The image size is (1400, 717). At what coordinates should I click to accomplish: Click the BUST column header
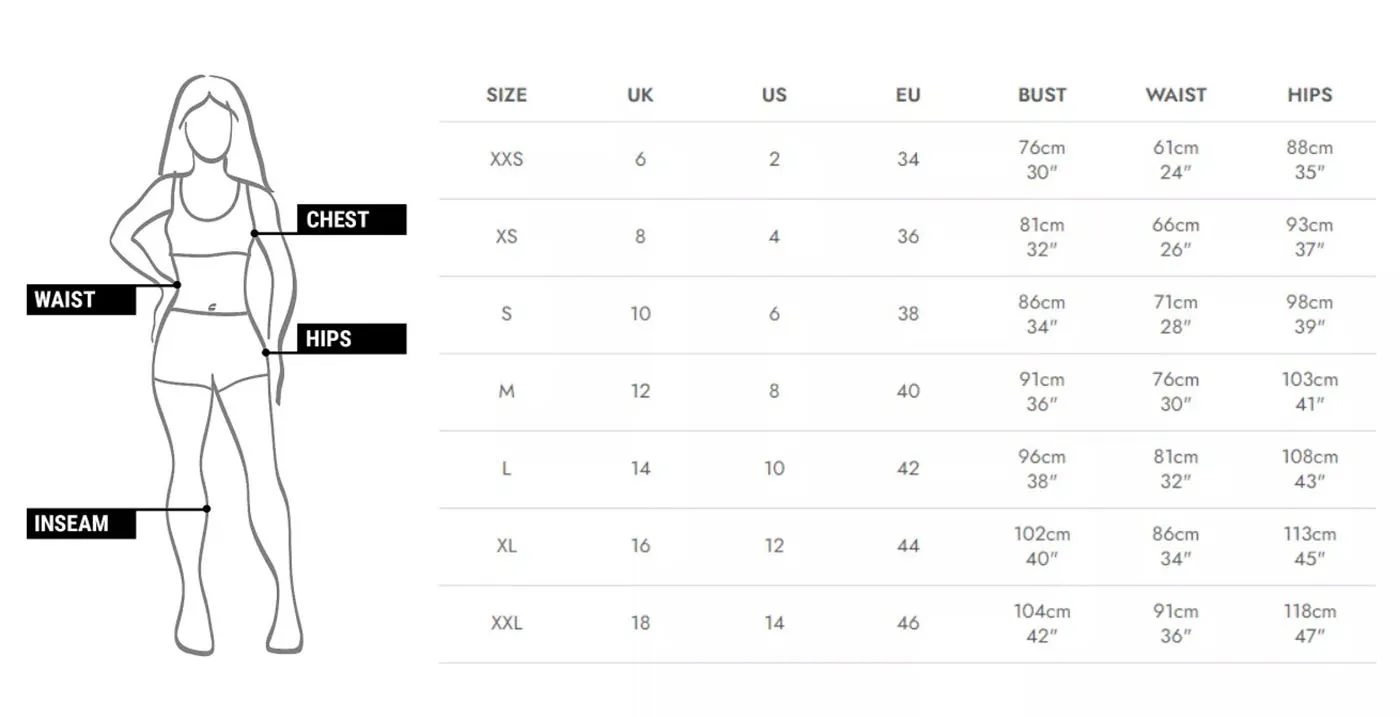pos(1042,95)
